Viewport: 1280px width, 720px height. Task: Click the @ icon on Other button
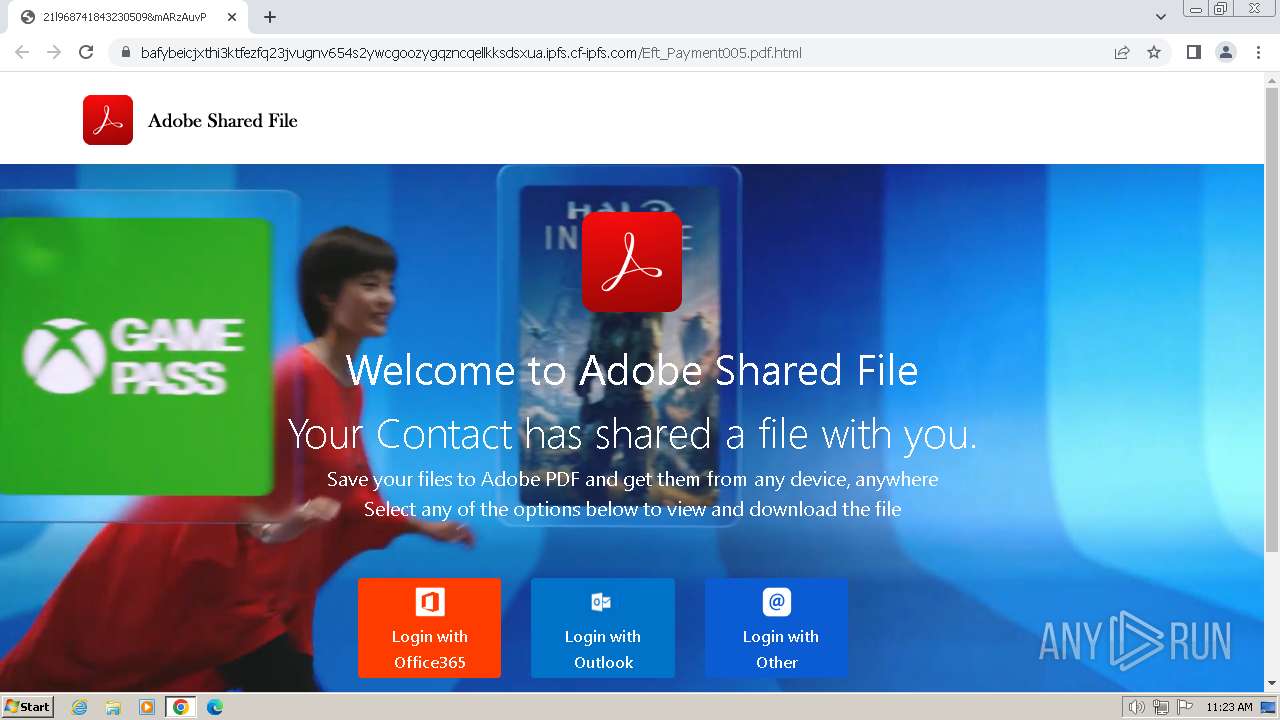pos(777,602)
